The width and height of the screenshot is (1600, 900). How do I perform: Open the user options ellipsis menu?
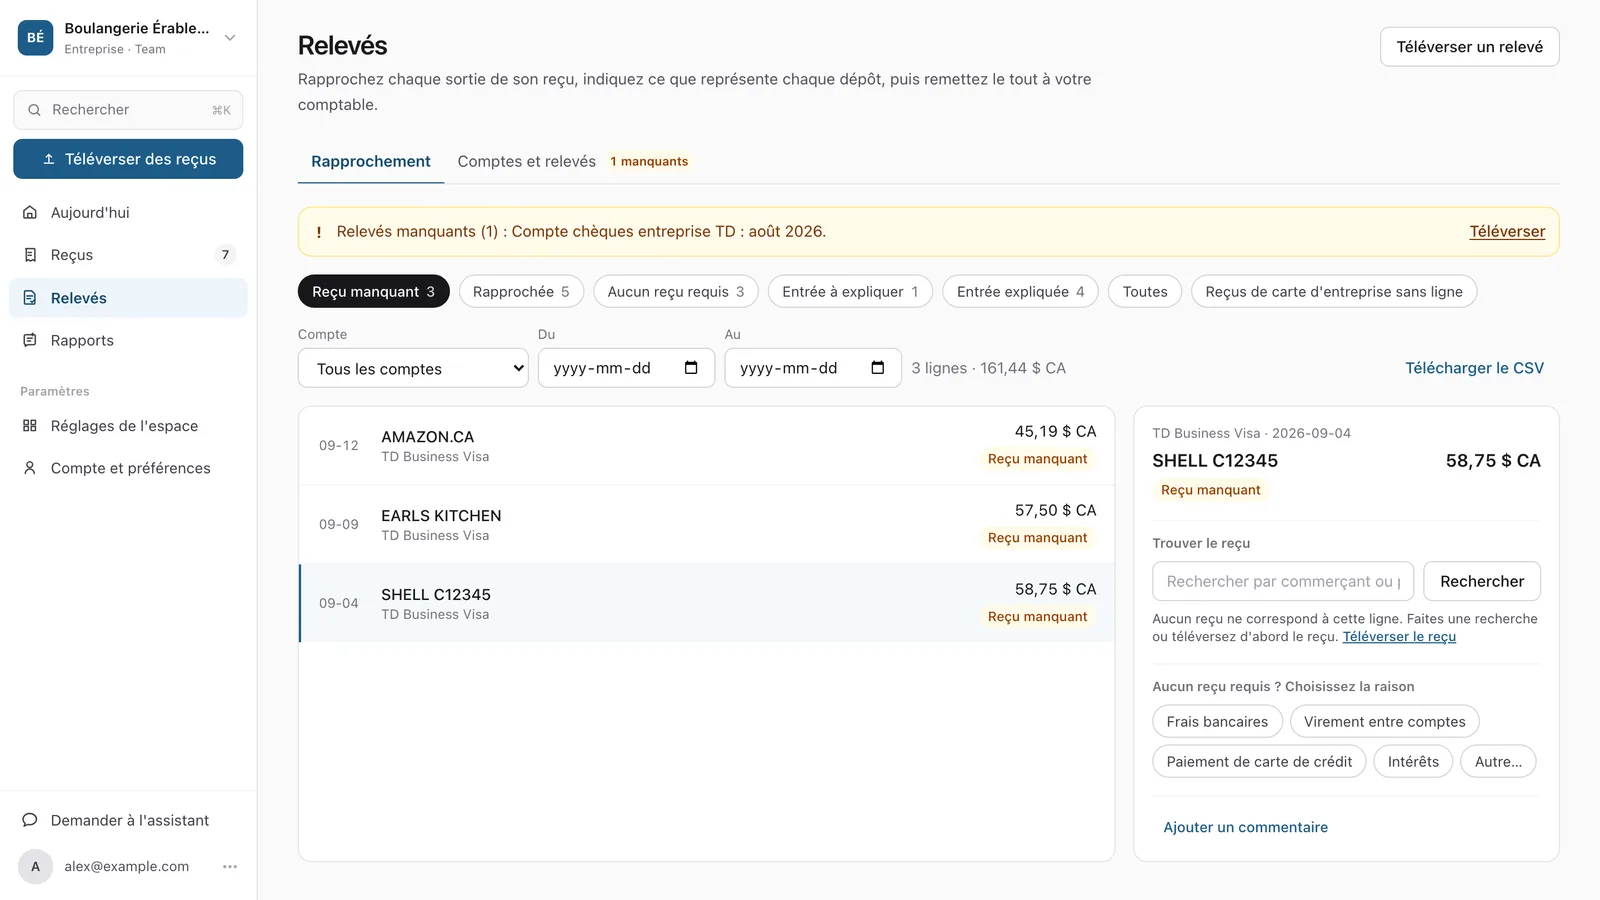pos(230,867)
